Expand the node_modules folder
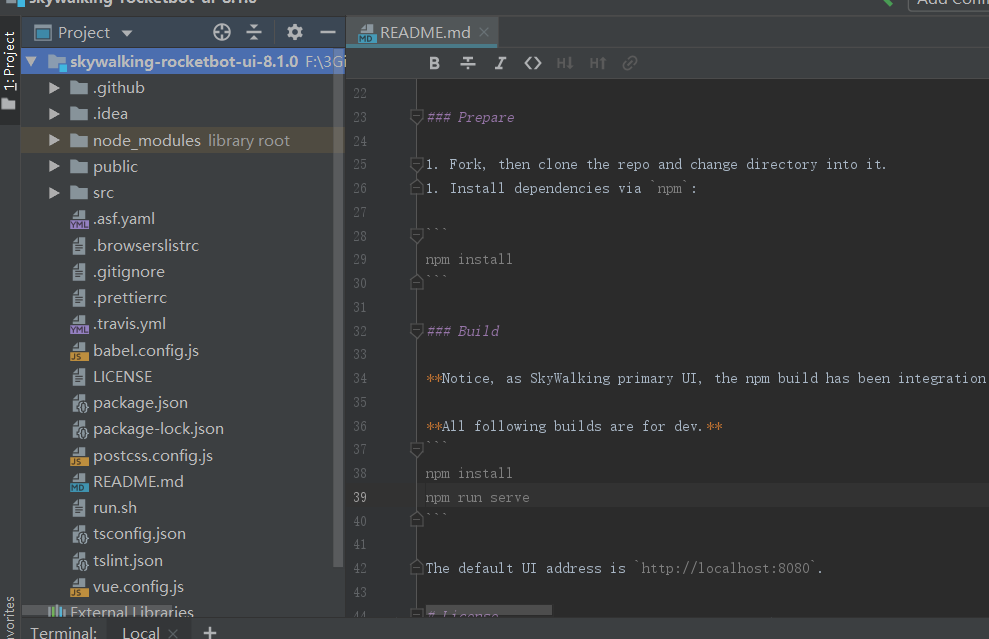This screenshot has width=989, height=639. pos(54,140)
